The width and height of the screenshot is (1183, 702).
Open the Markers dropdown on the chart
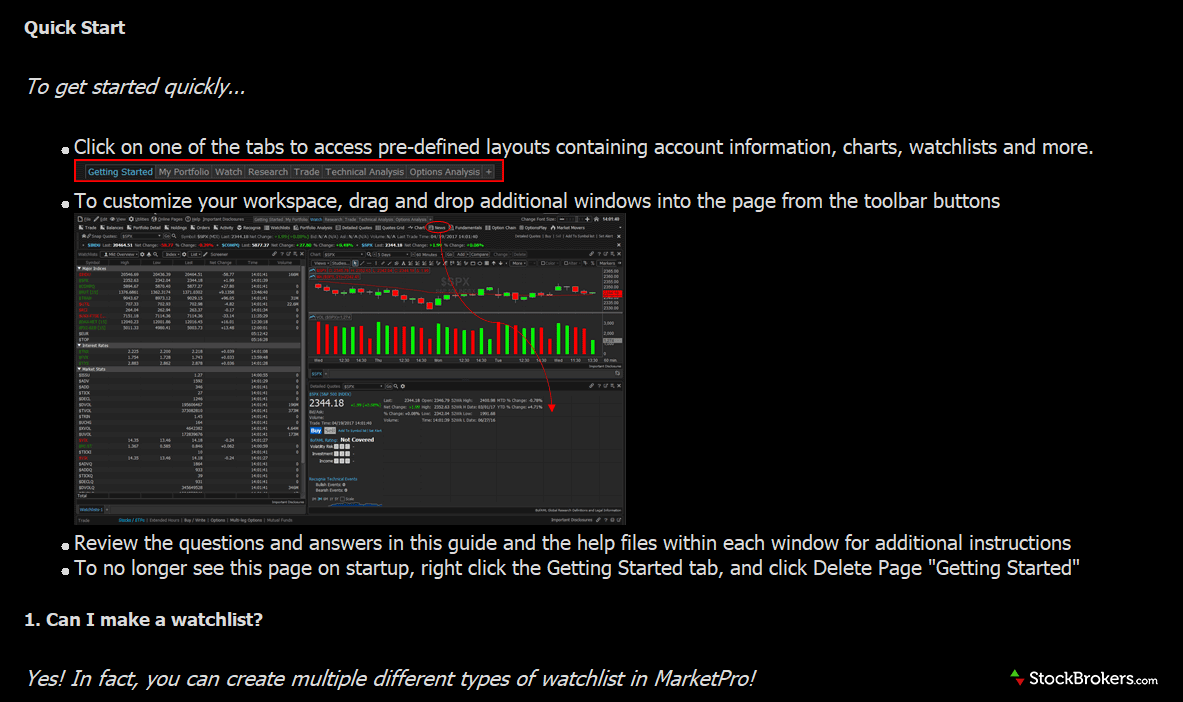pos(608,263)
